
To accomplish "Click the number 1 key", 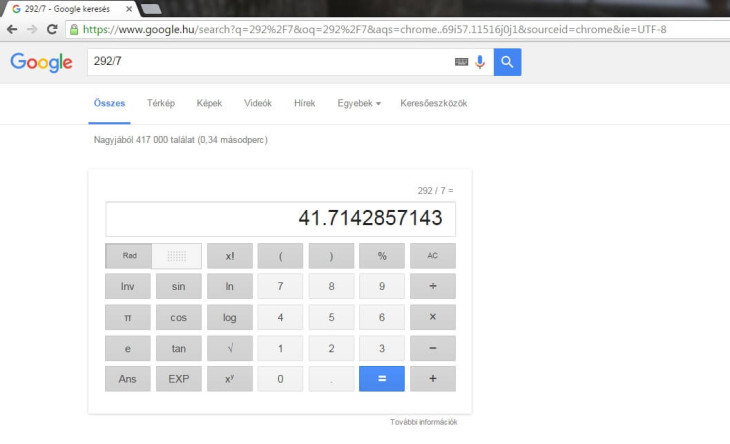I will pyautogui.click(x=280, y=348).
